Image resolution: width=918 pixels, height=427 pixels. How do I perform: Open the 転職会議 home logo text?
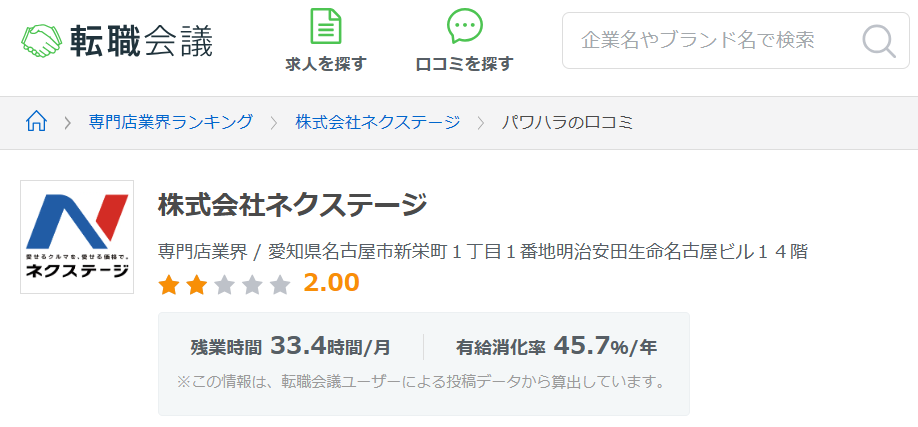coord(141,40)
